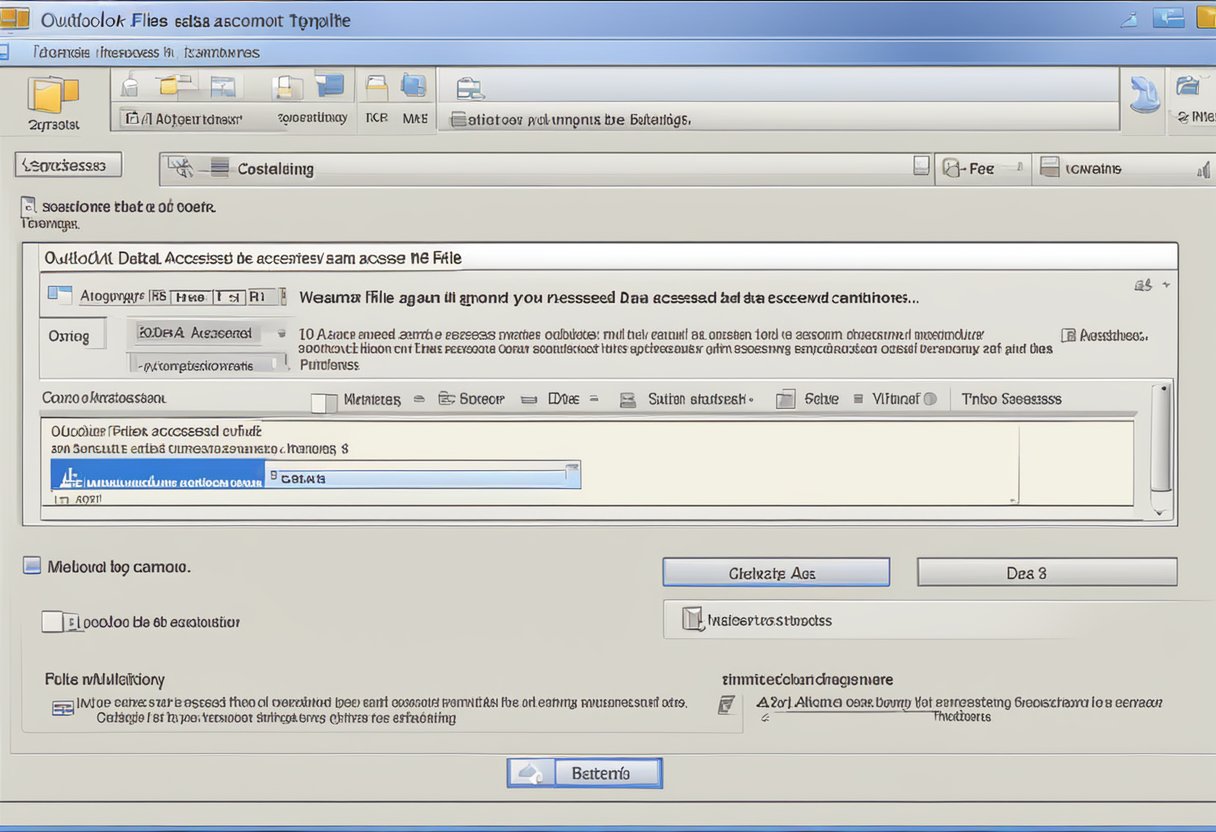This screenshot has height=832, width=1216.
Task: Switch to the 'Tnlso Sascassss' column tab
Action: pyautogui.click(x=1011, y=399)
